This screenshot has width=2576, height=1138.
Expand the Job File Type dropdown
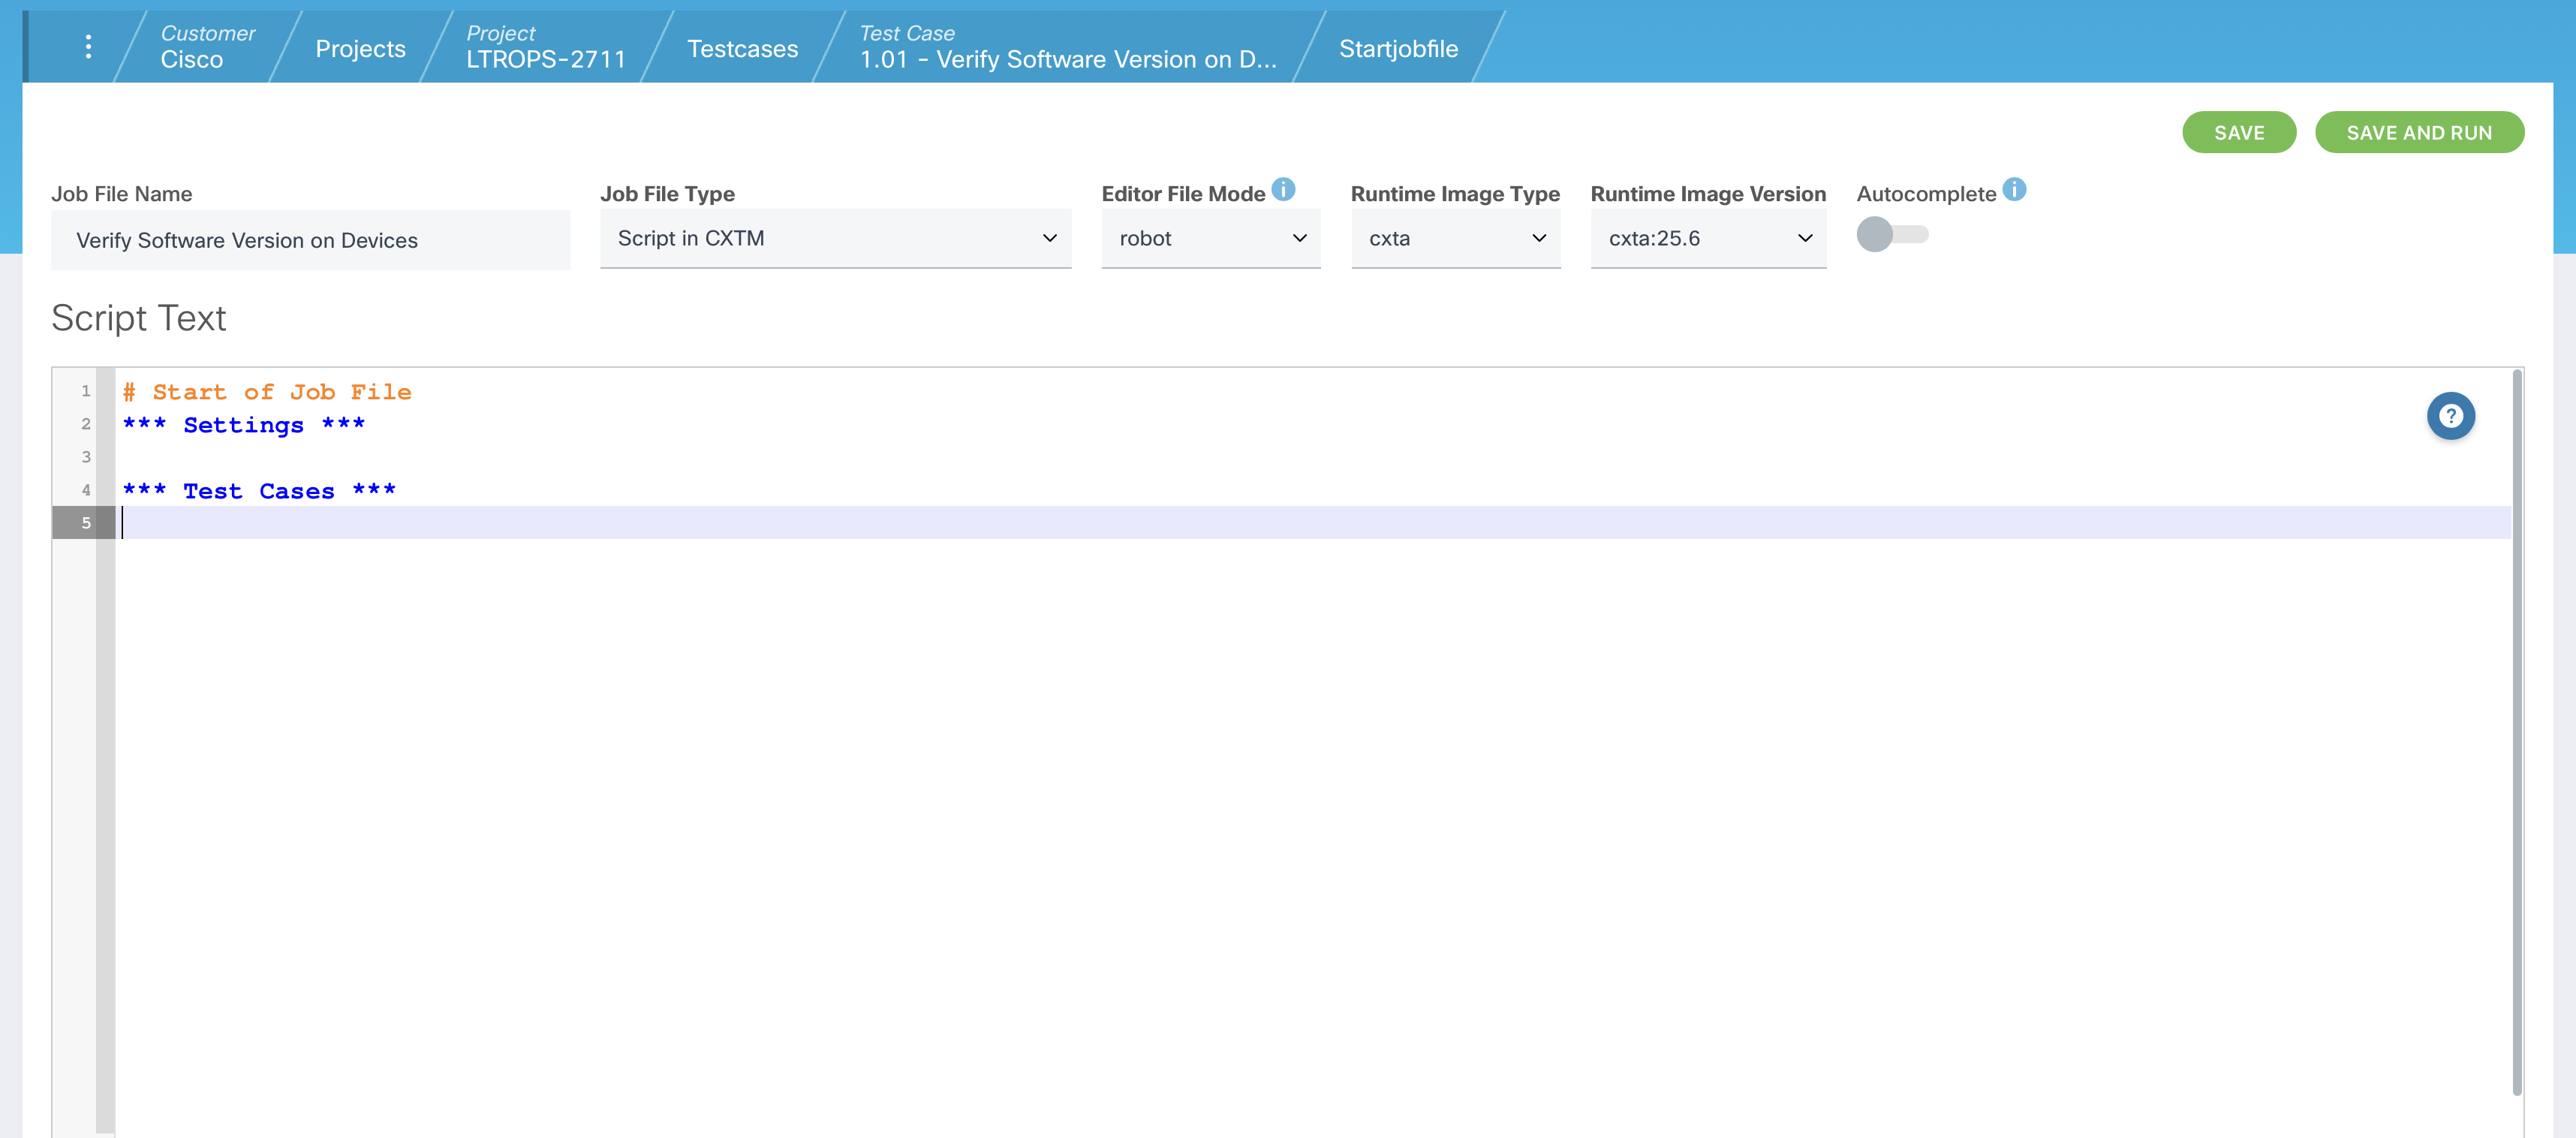click(835, 239)
